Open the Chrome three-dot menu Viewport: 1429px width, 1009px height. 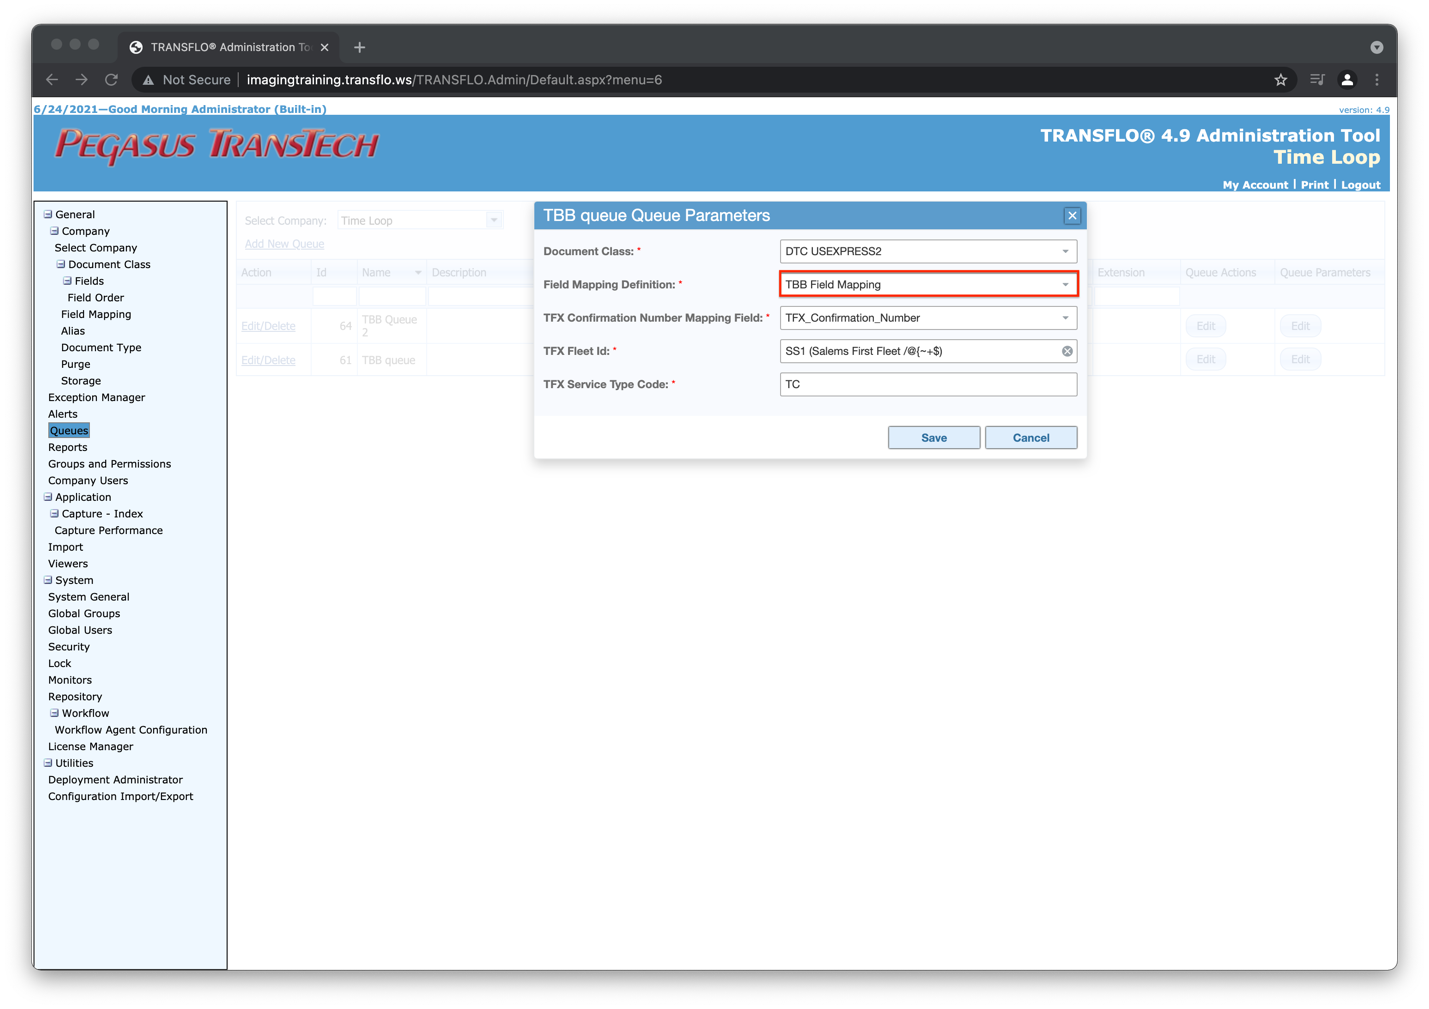click(x=1377, y=80)
